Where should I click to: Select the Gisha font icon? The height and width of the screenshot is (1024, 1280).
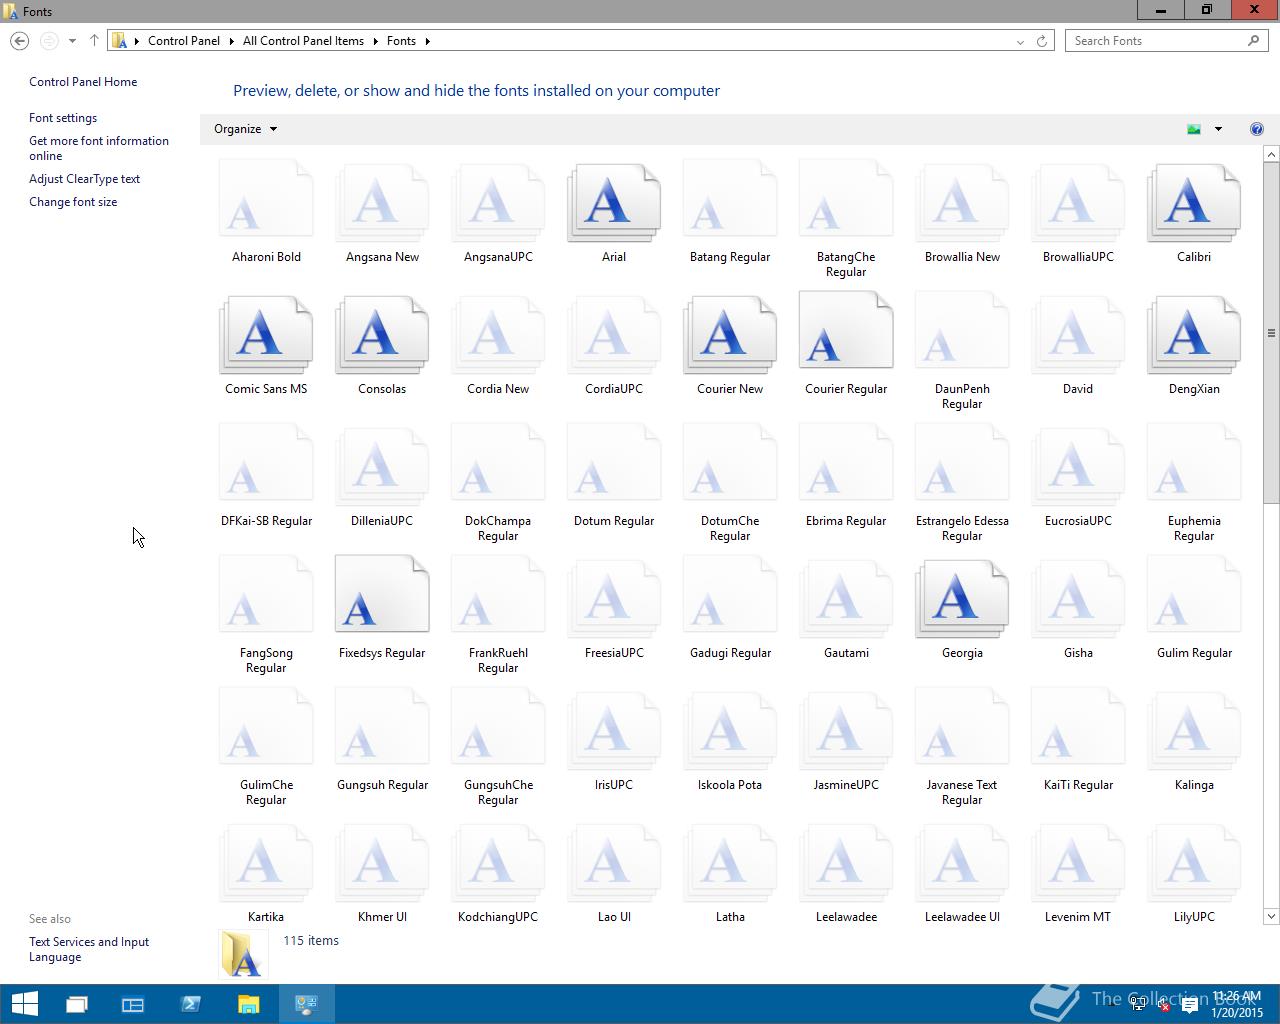[x=1078, y=599]
